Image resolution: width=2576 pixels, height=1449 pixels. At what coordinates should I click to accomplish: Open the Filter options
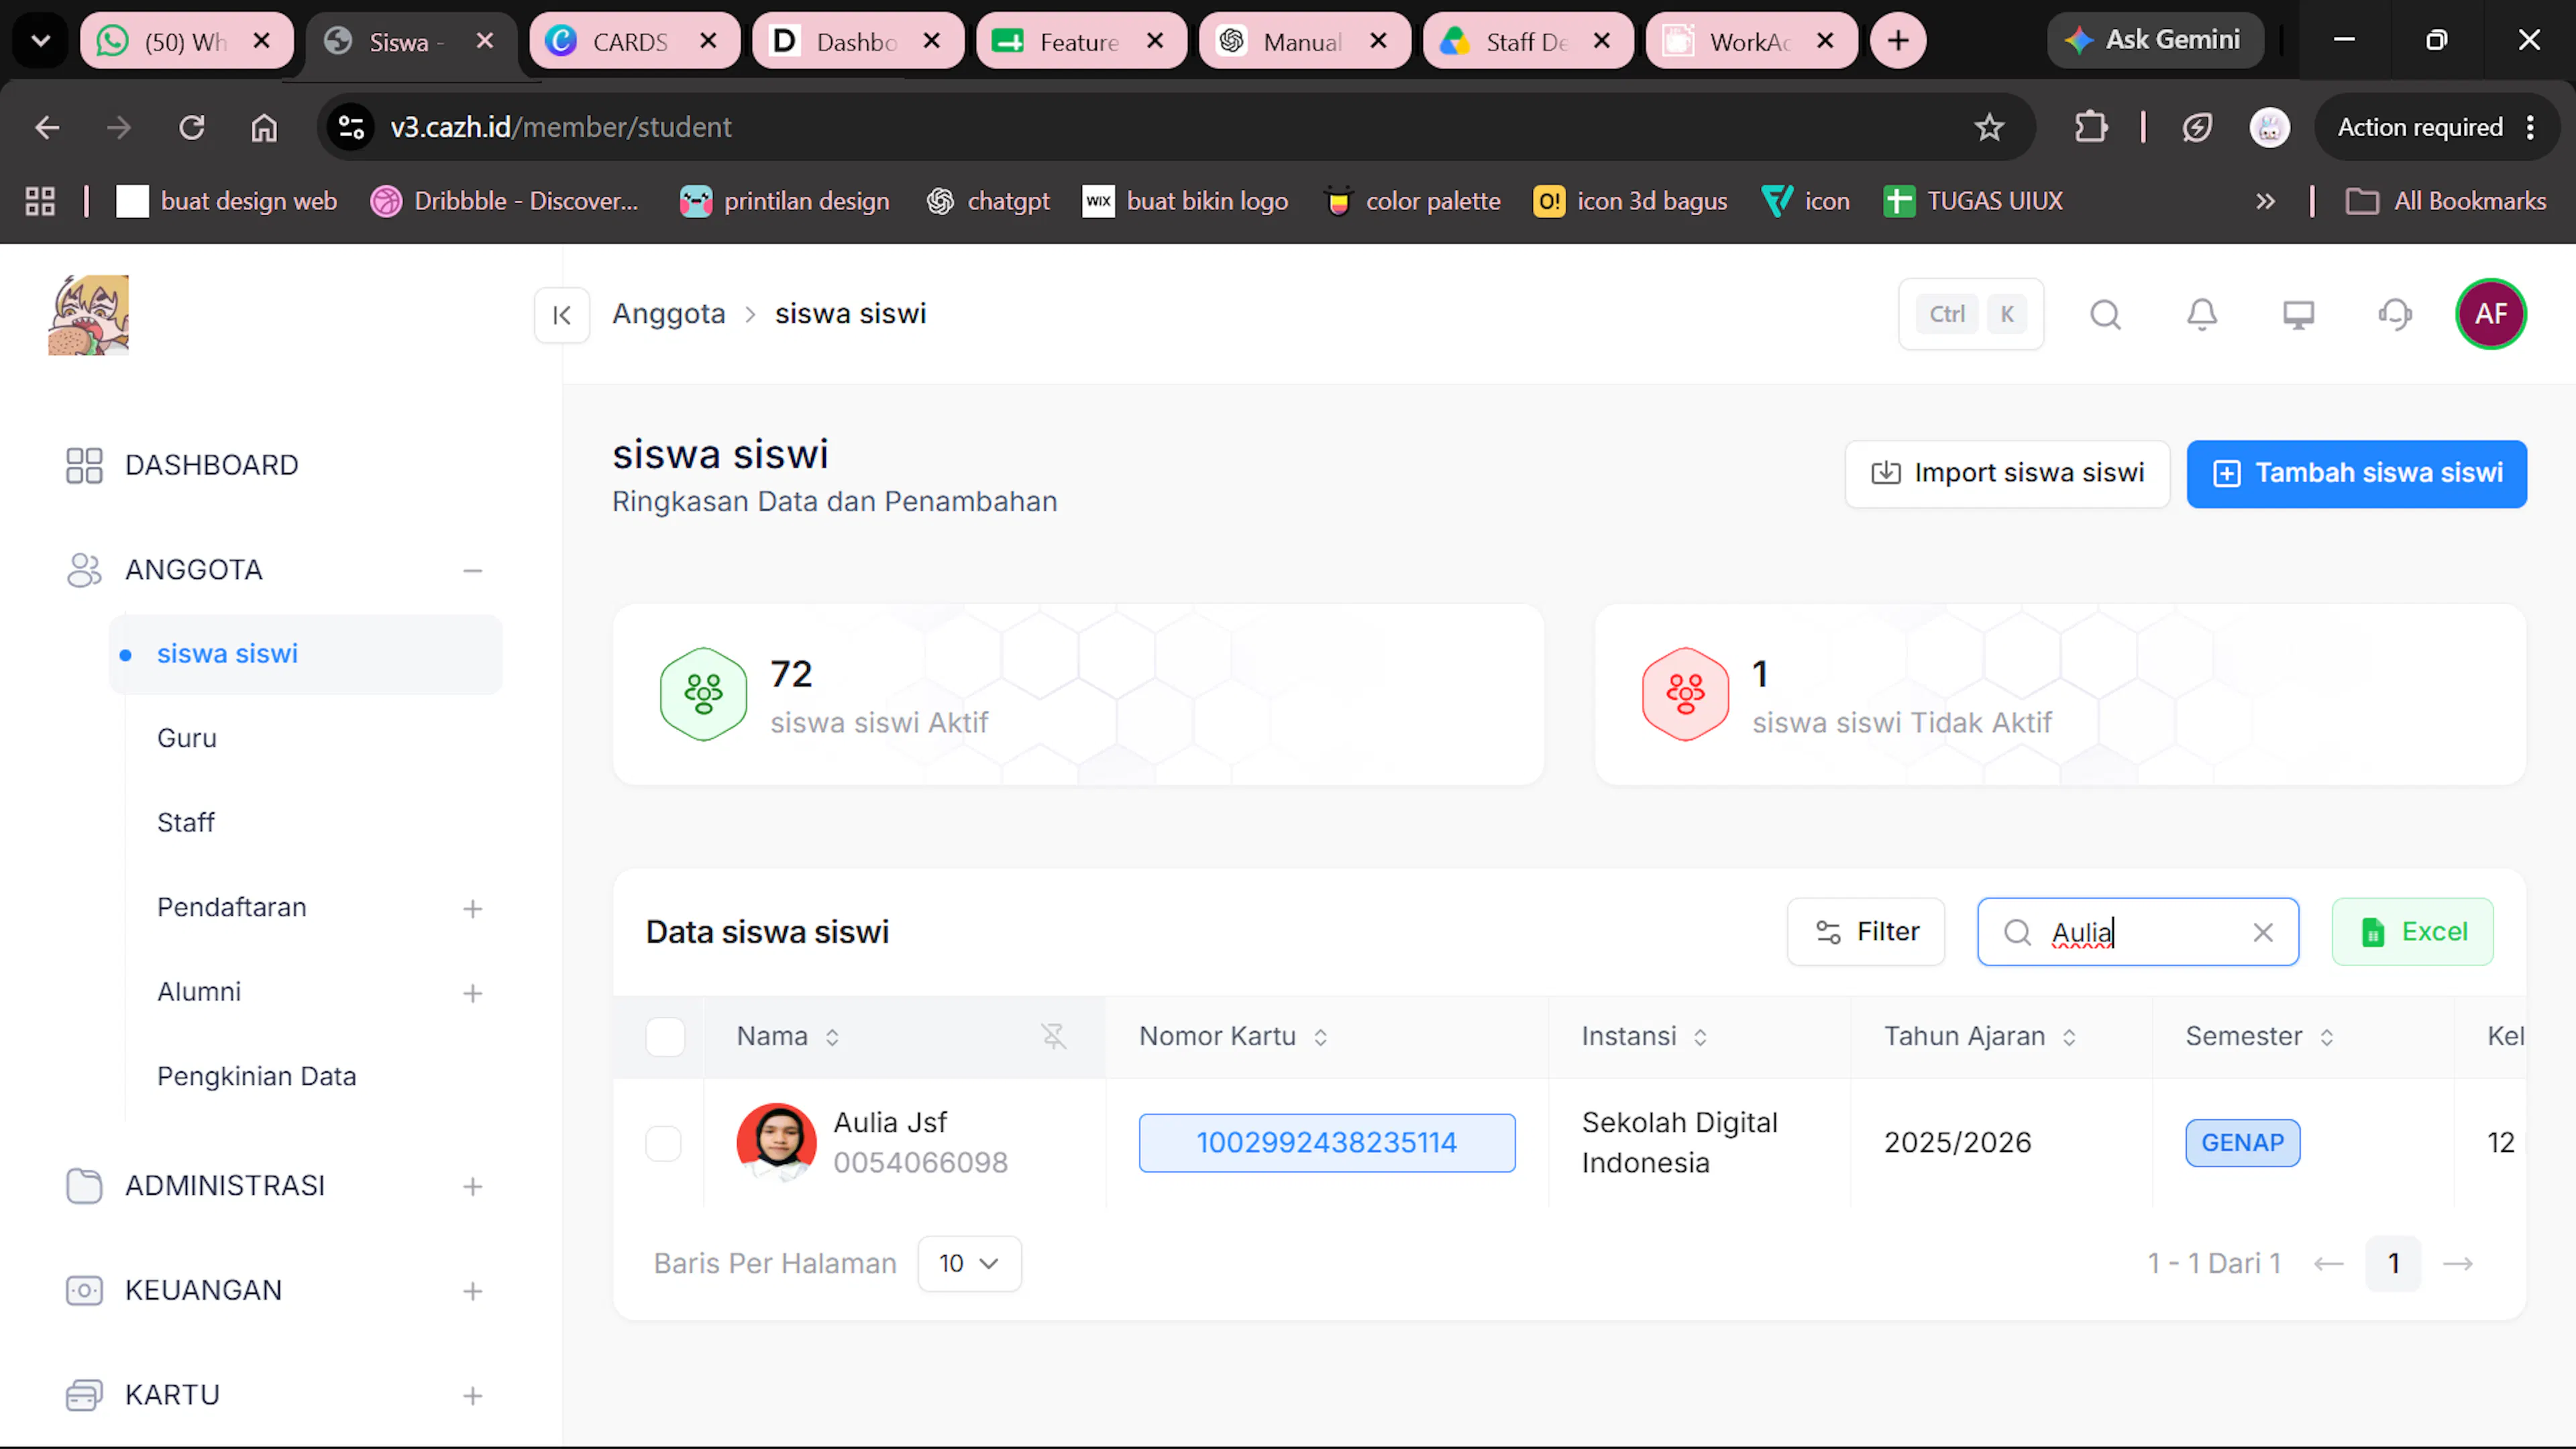point(1866,932)
